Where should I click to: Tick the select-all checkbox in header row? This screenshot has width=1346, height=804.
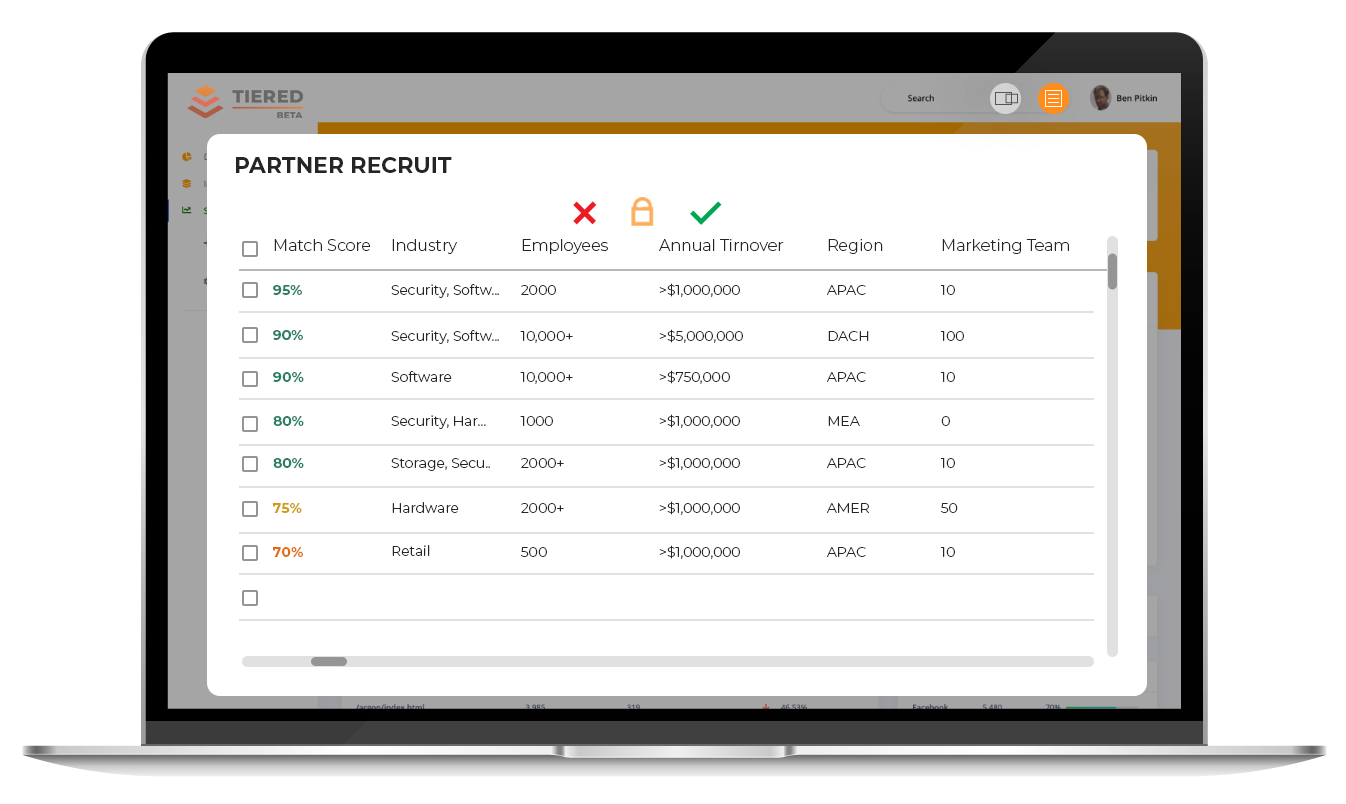tap(250, 249)
